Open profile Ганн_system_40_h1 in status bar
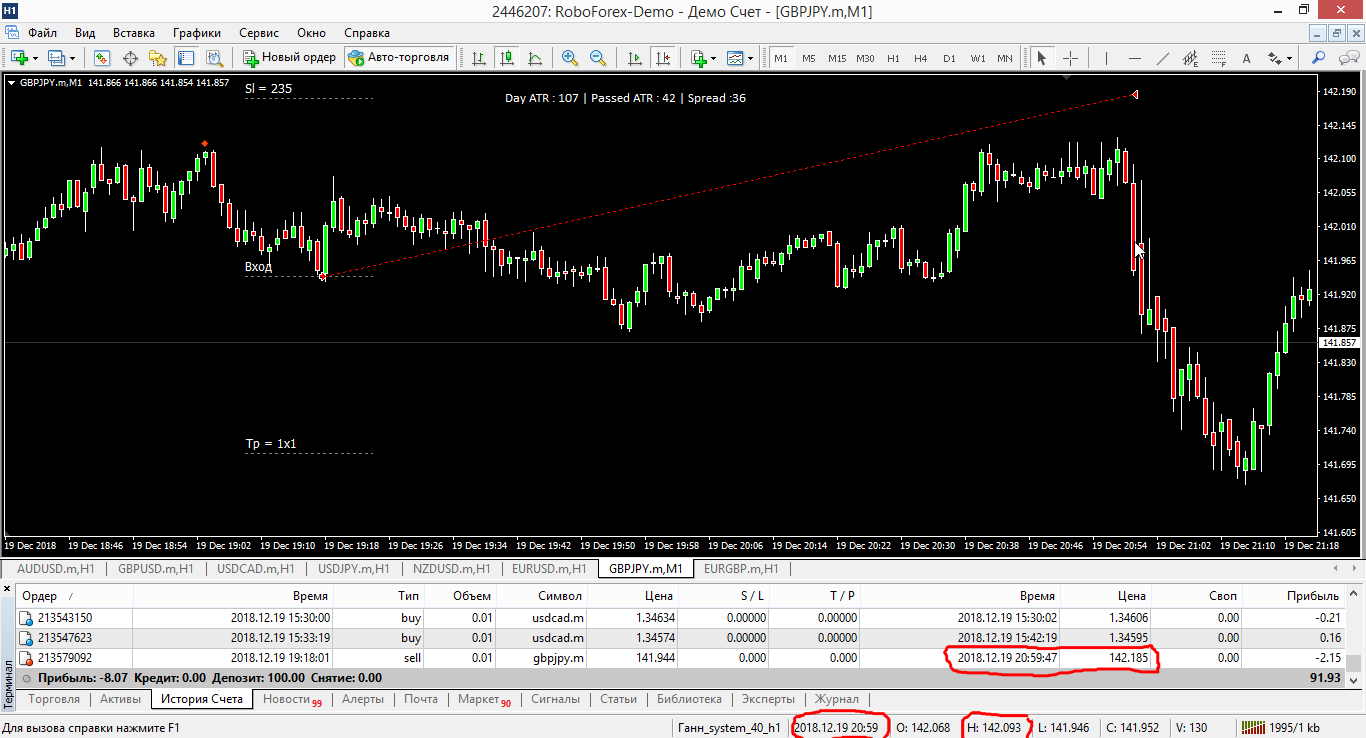 point(729,727)
